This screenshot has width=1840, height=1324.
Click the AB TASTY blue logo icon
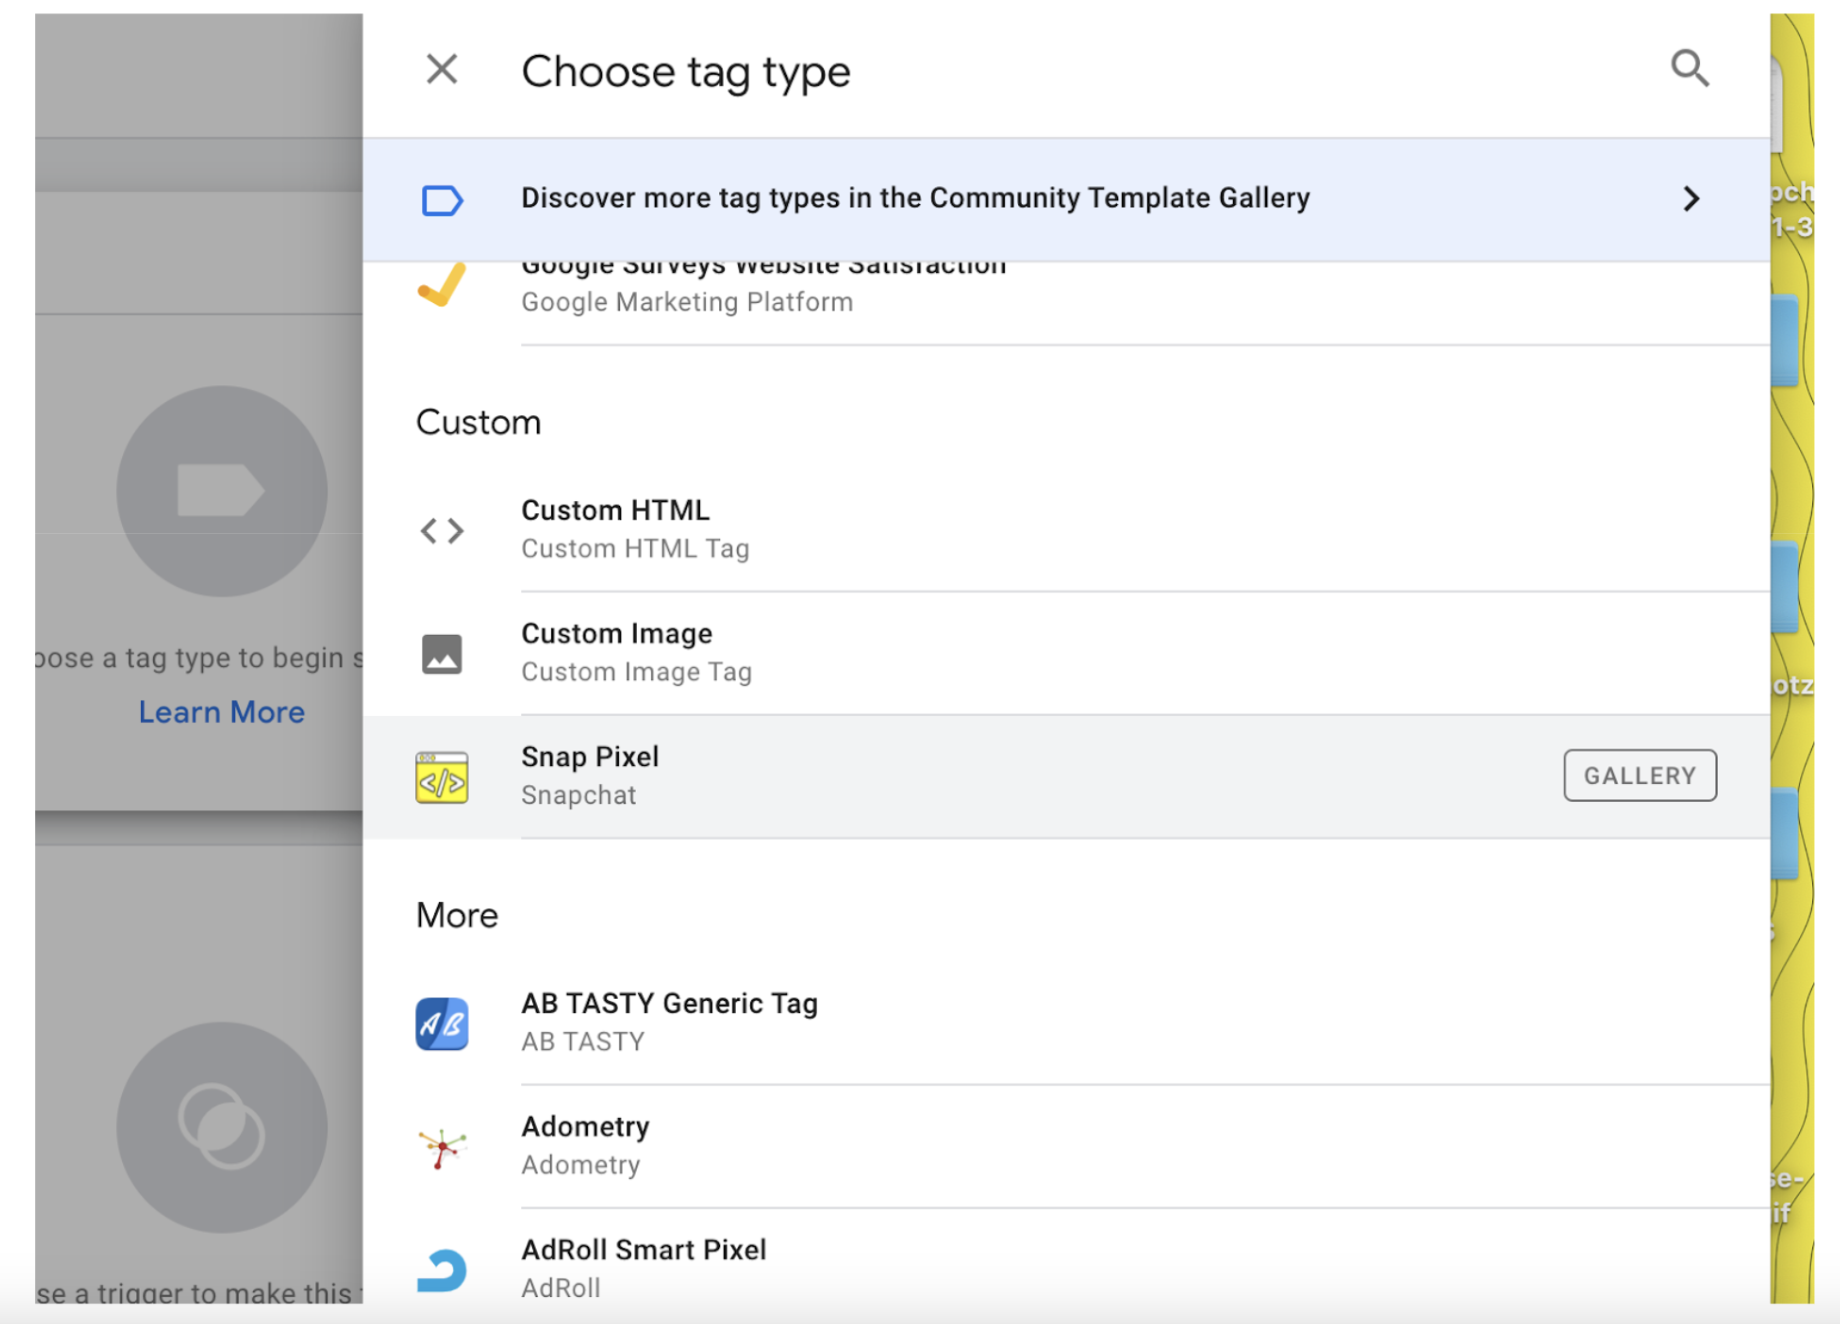pyautogui.click(x=442, y=1024)
